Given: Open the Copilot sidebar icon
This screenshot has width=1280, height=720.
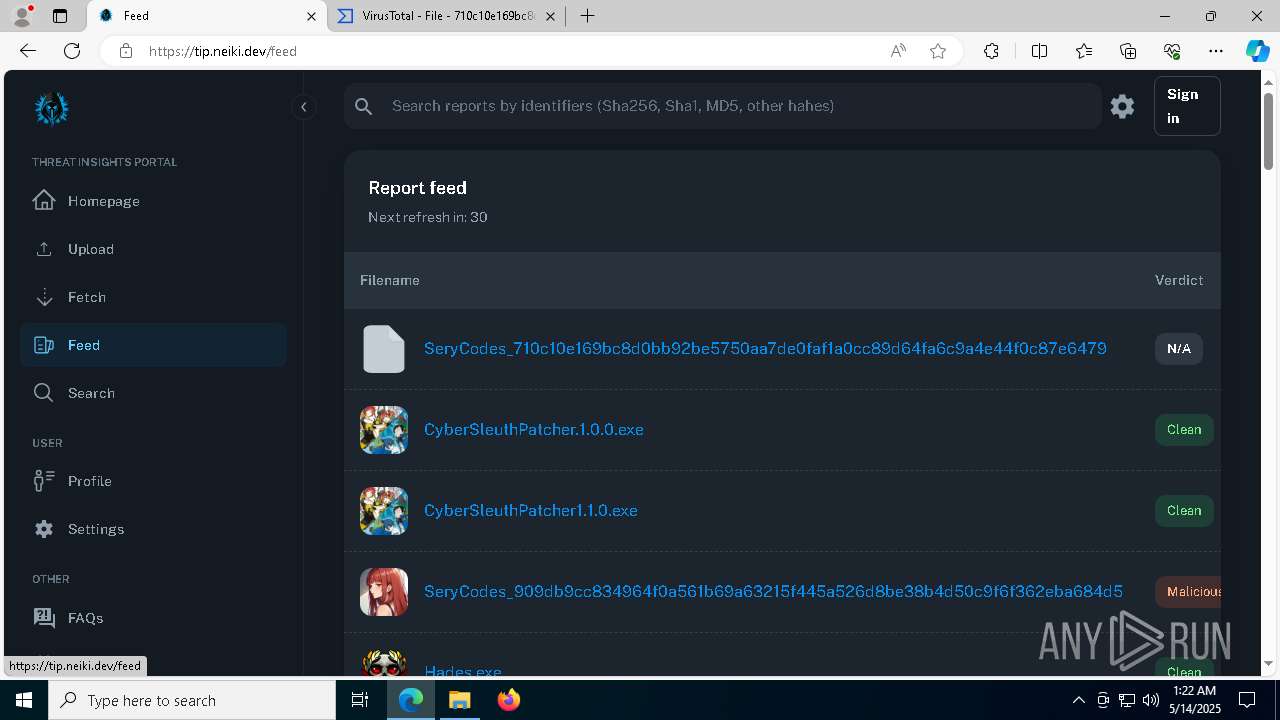Looking at the screenshot, I should click(x=1257, y=51).
